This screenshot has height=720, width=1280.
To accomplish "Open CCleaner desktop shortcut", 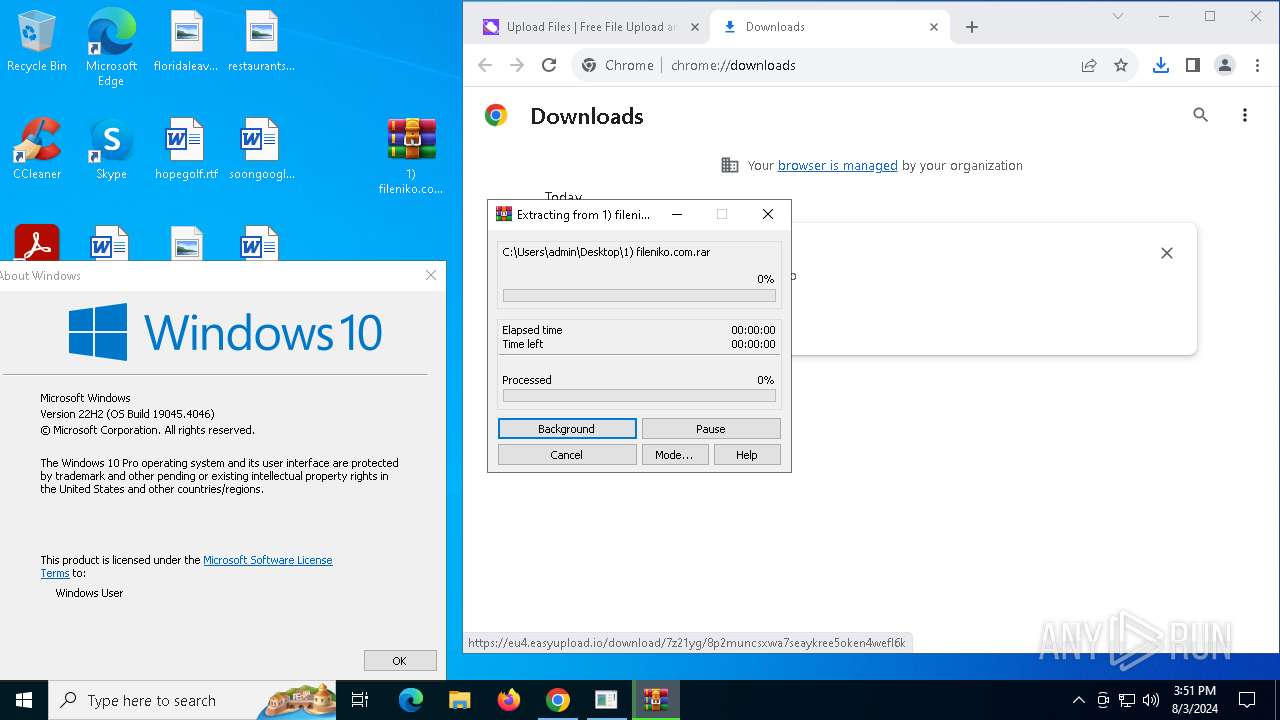I will click(37, 149).
